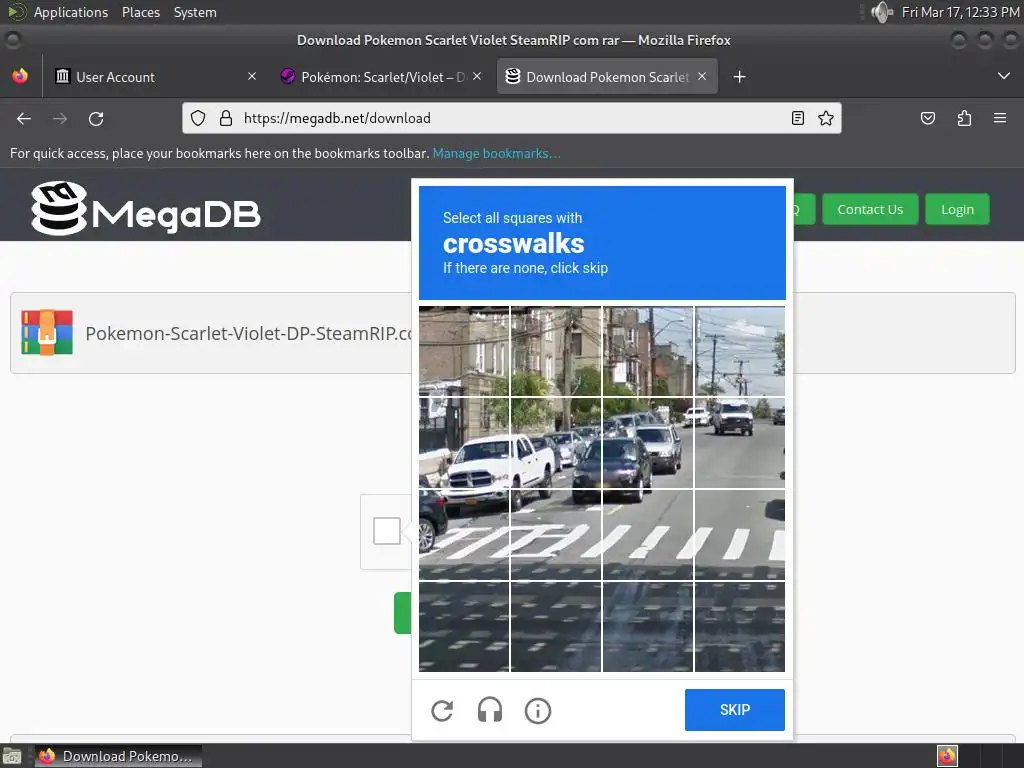Tick the captcha checkbox behind the challenge
This screenshot has width=1024, height=768.
[x=387, y=531]
